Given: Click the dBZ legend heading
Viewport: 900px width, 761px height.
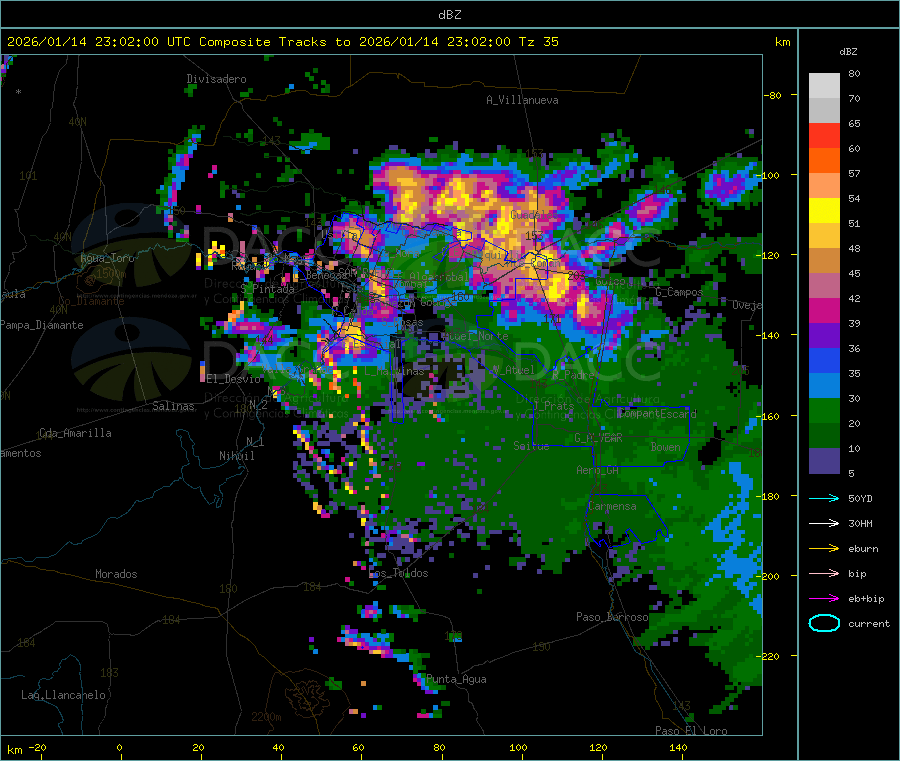Looking at the screenshot, I should pos(848,52).
